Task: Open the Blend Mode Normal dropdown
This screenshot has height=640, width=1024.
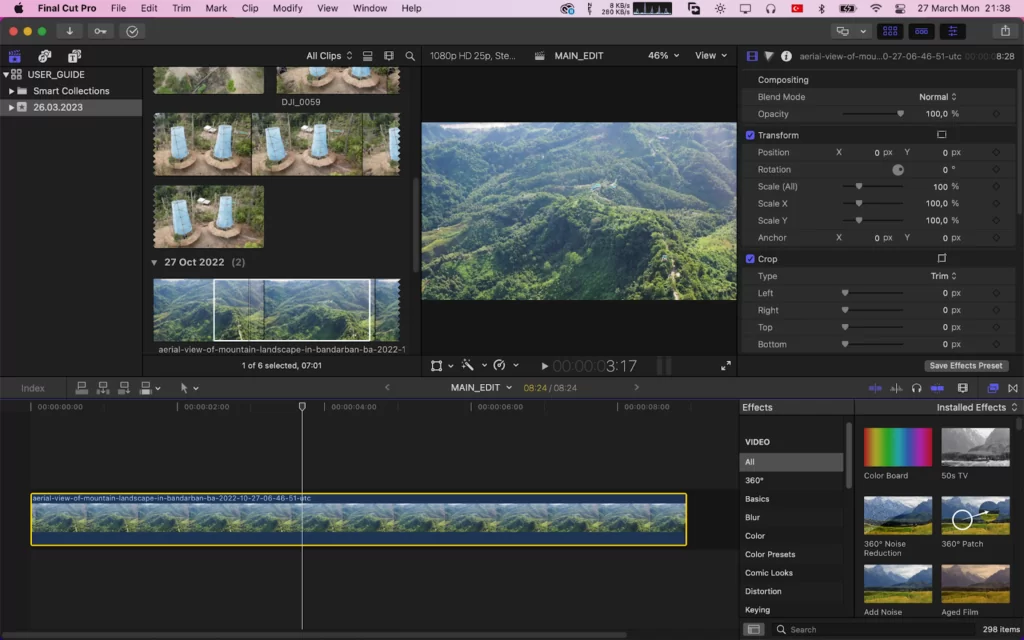Action: click(938, 97)
